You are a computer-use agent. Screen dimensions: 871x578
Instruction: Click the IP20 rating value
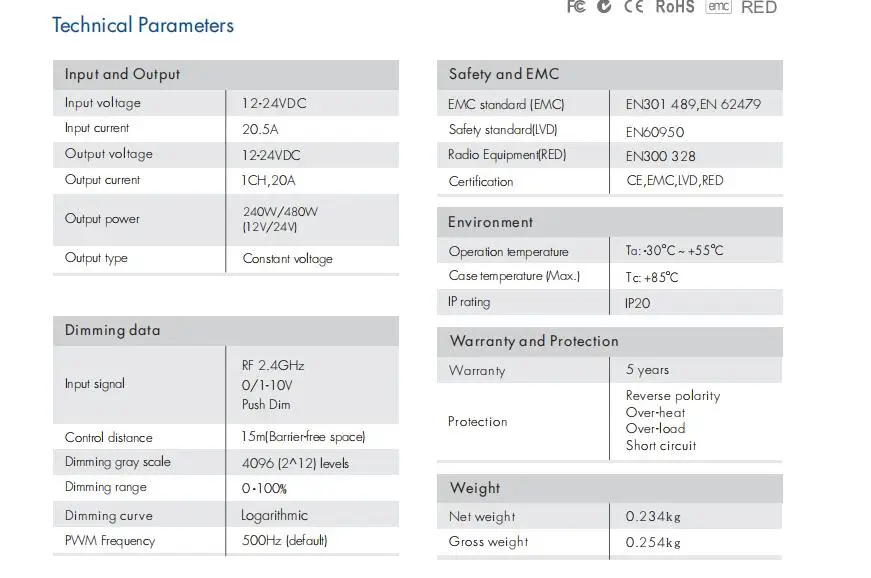(x=637, y=303)
